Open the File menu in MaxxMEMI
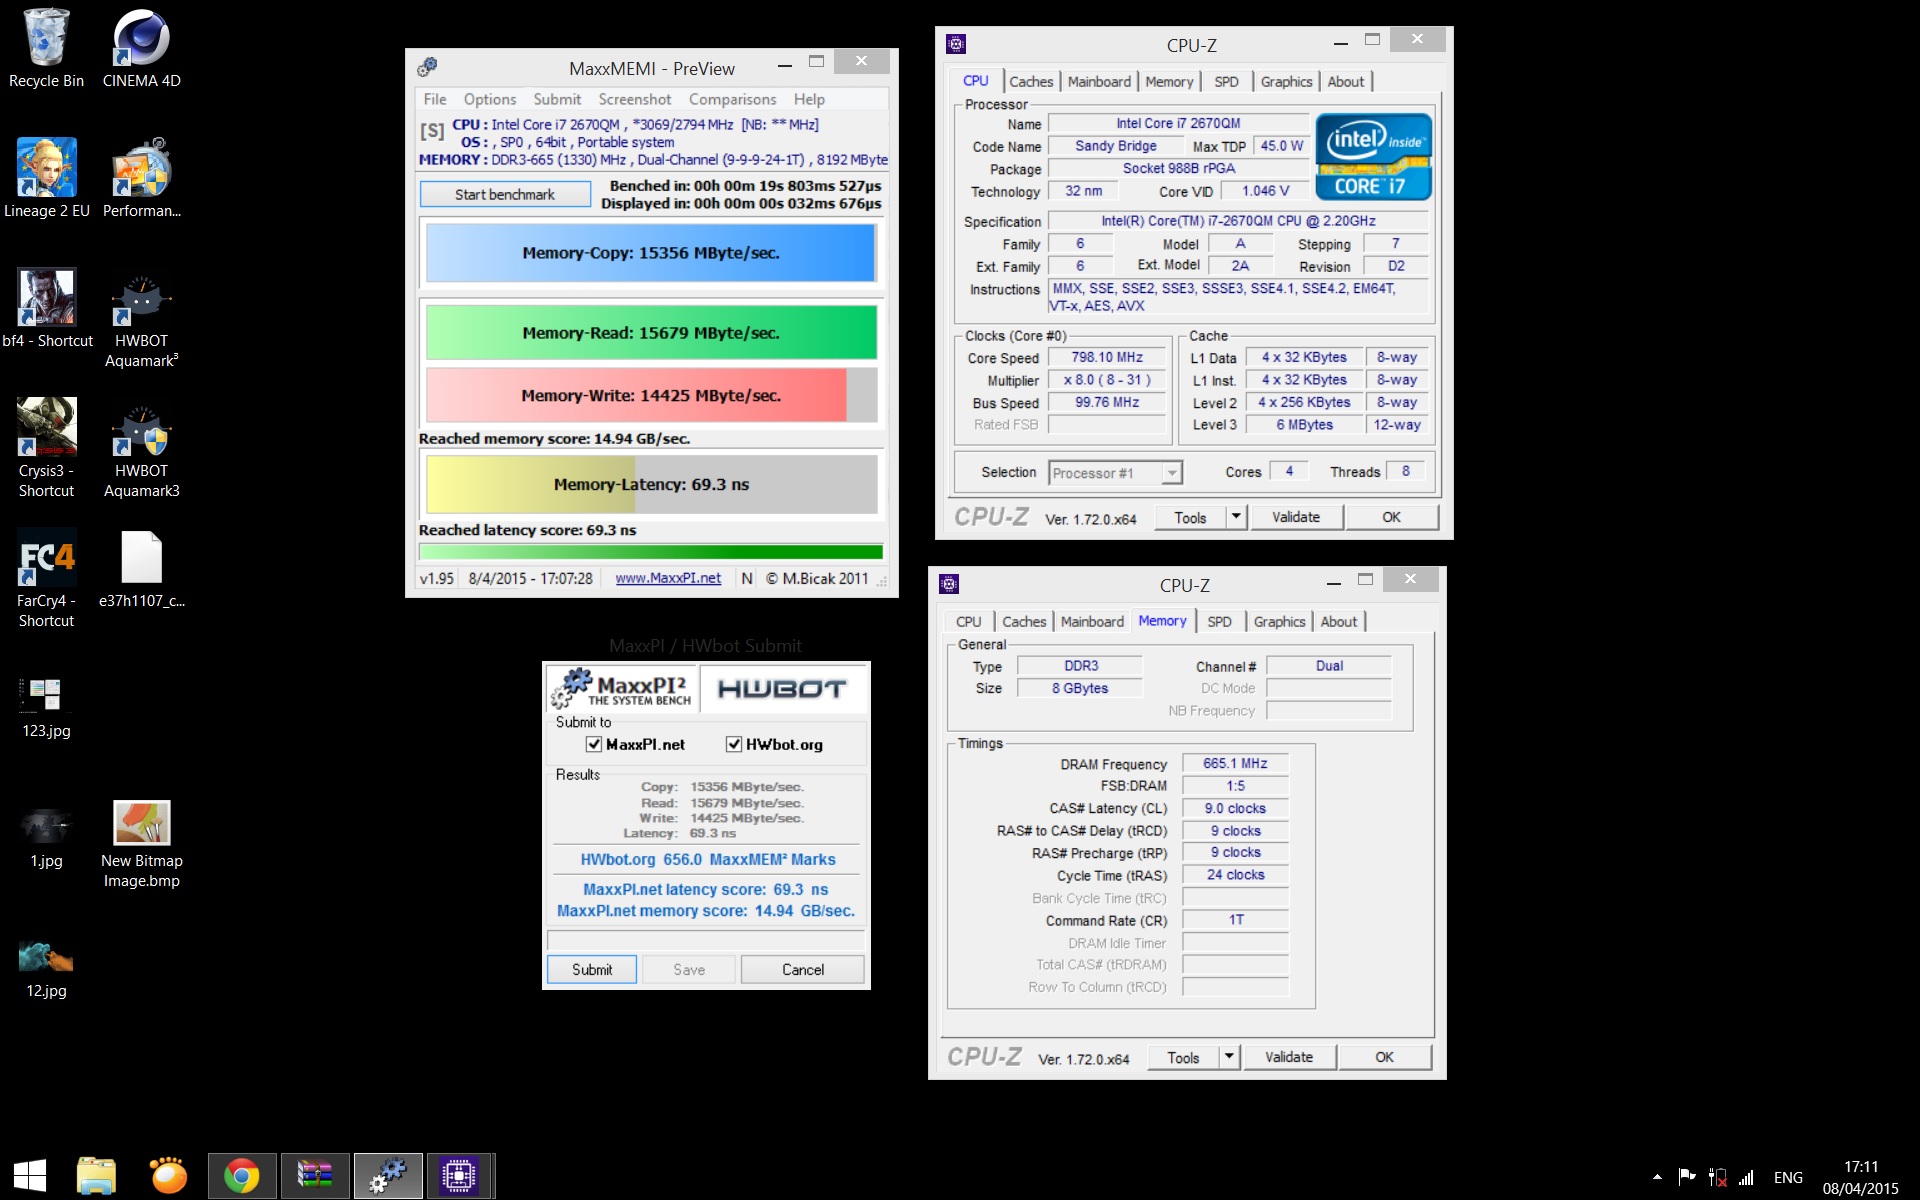1920x1200 pixels. click(x=435, y=99)
